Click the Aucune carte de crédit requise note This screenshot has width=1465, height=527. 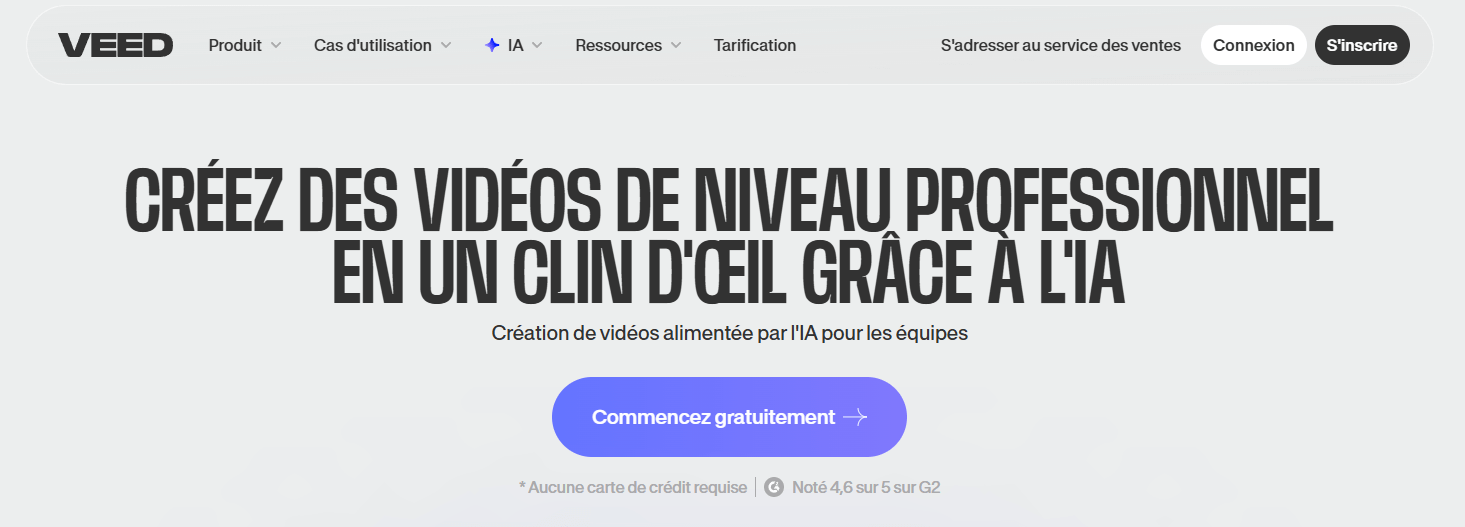pyautogui.click(x=633, y=488)
